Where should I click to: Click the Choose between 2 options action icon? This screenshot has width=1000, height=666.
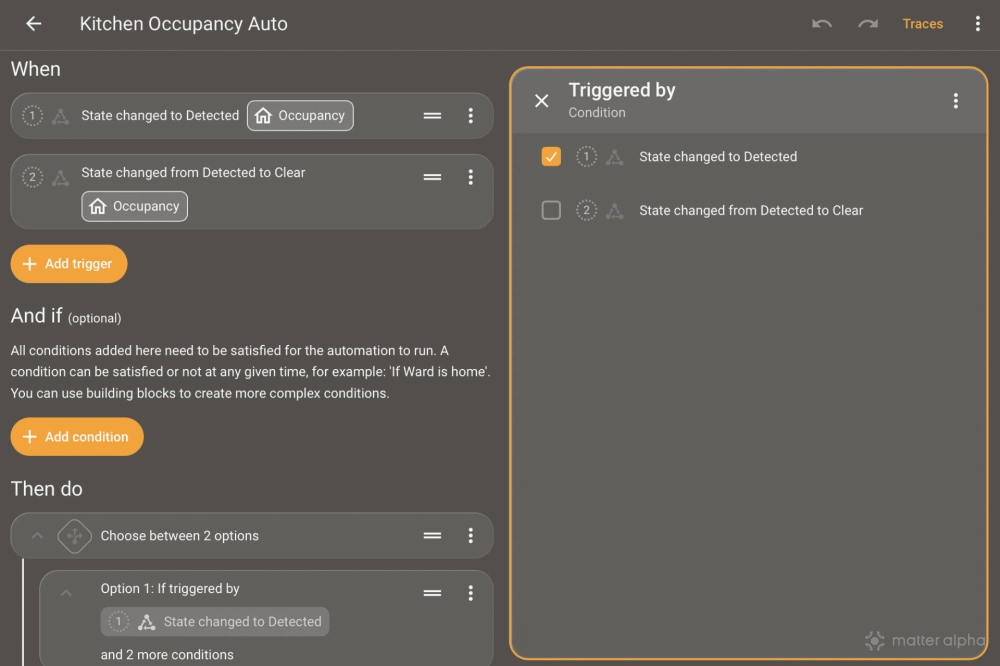click(75, 535)
